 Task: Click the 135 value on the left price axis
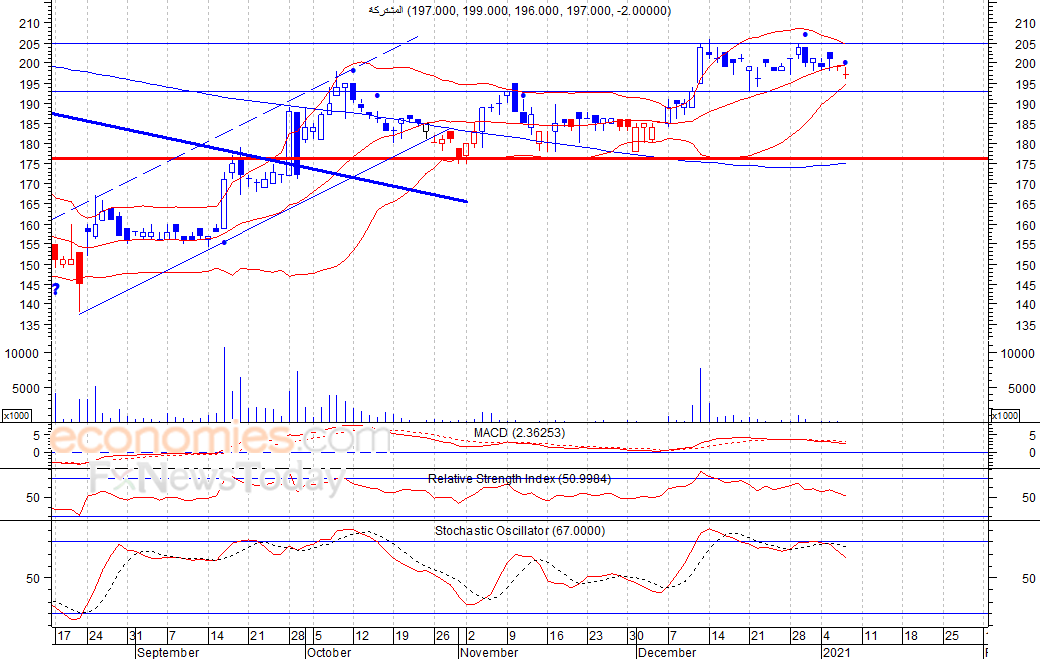click(x=30, y=326)
